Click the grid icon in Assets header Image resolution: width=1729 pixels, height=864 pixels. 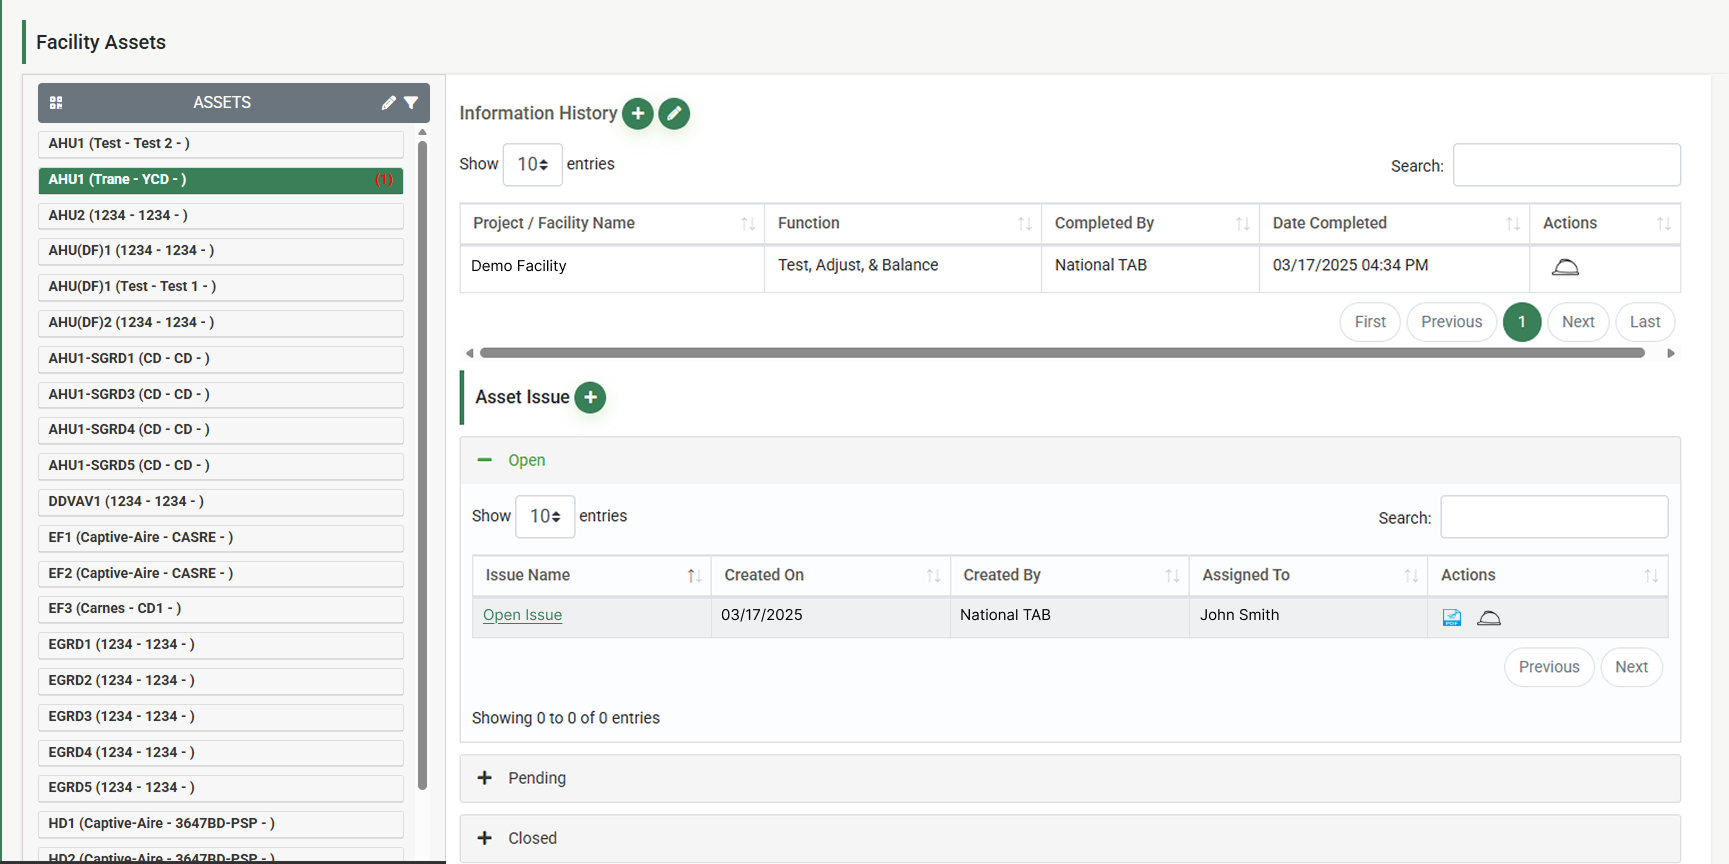[x=56, y=103]
